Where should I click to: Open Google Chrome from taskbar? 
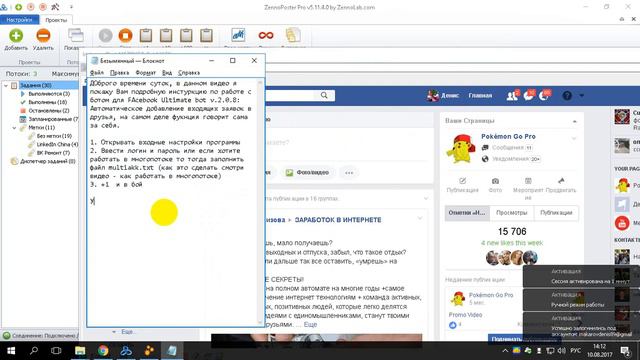click(103, 351)
